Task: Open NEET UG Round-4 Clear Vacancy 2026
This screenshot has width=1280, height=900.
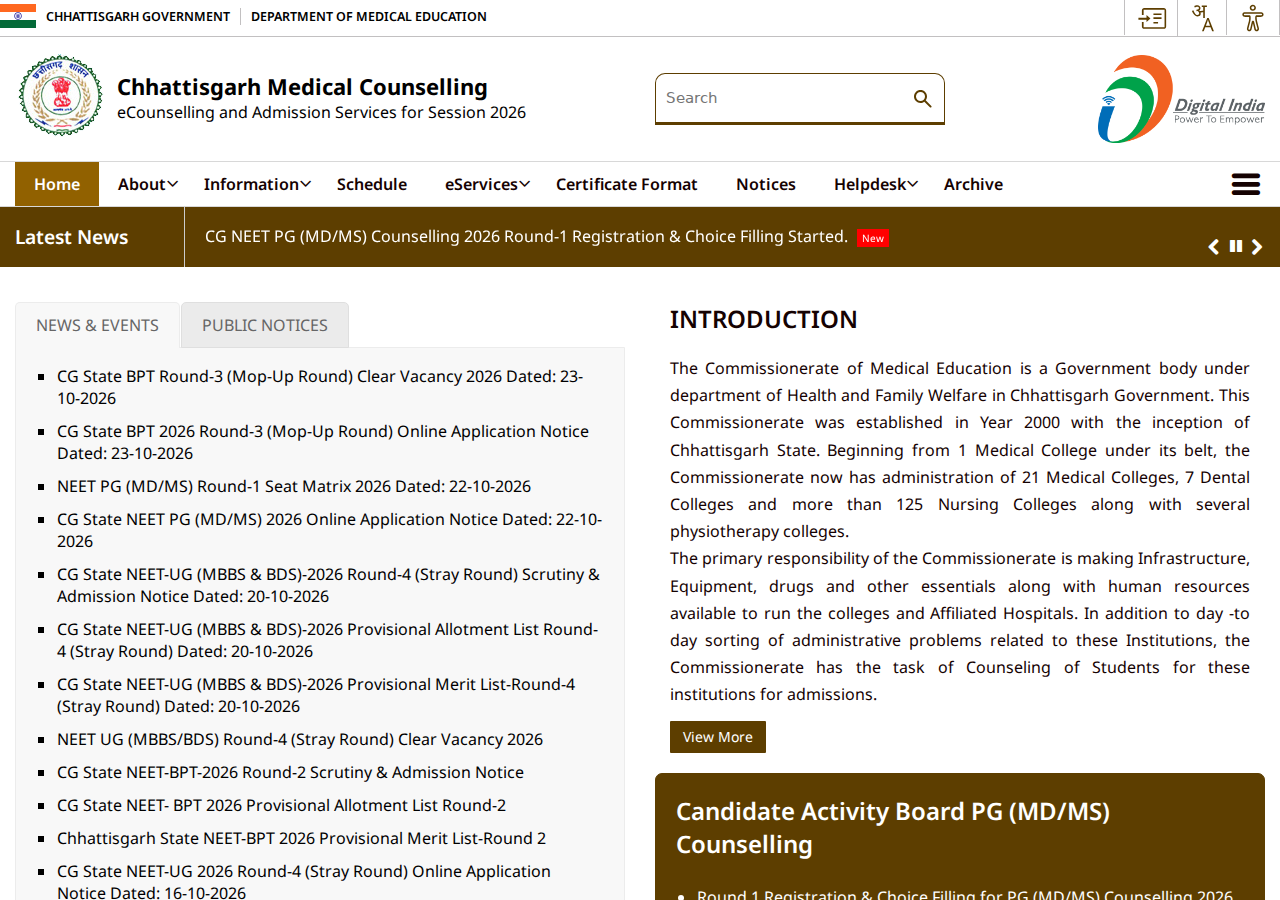Action: tap(300, 739)
